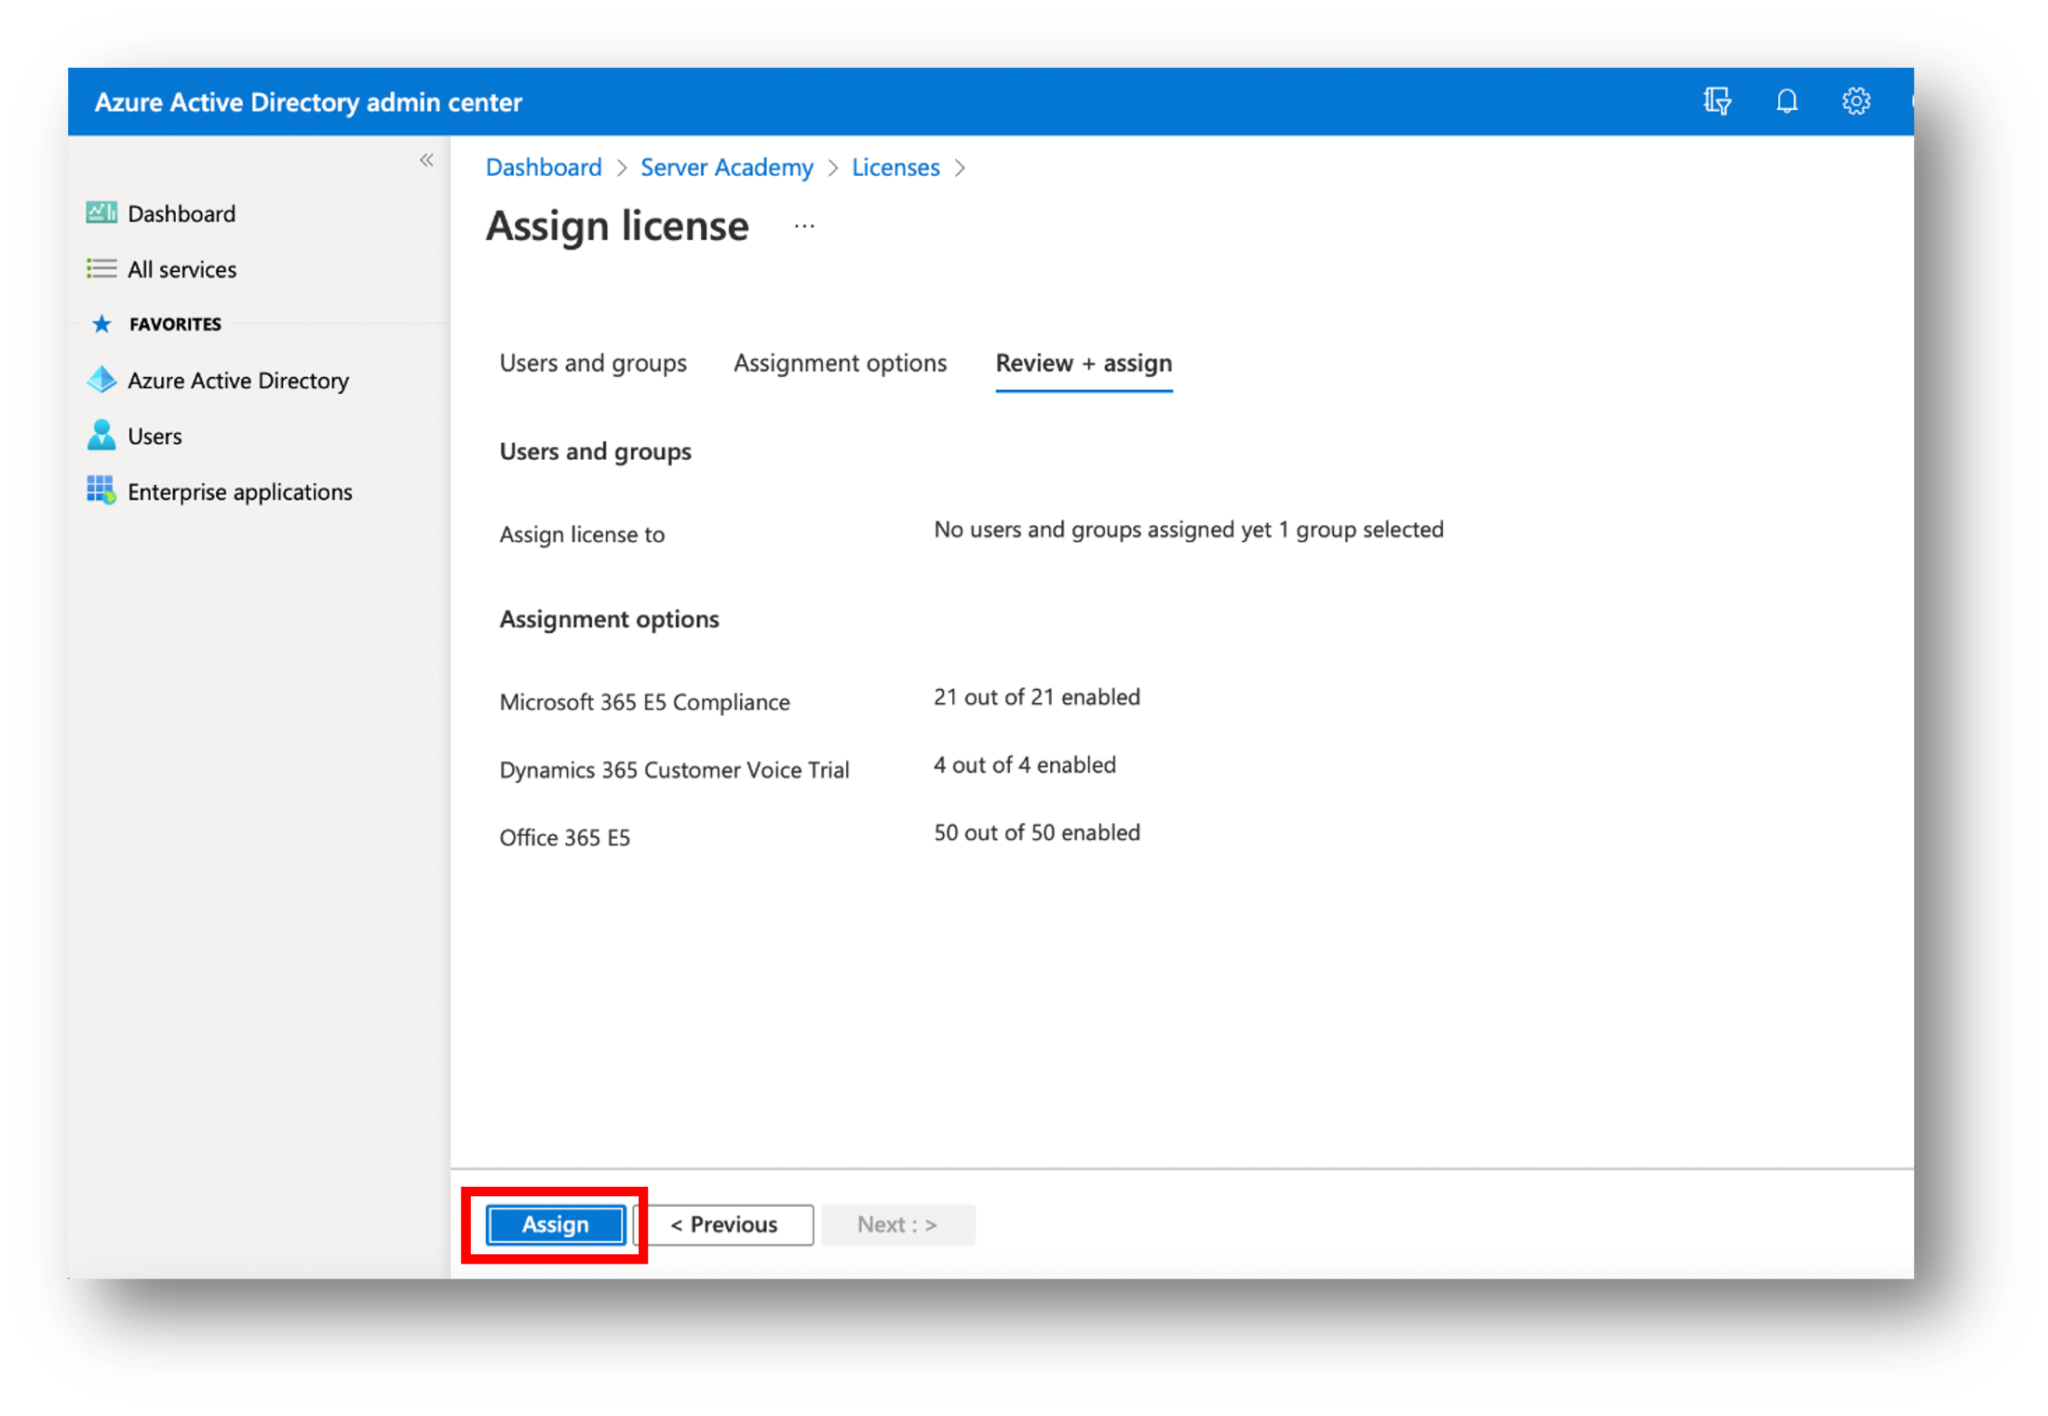Select the Review + assign tab
The height and width of the screenshot is (1416, 2048).
point(1083,363)
